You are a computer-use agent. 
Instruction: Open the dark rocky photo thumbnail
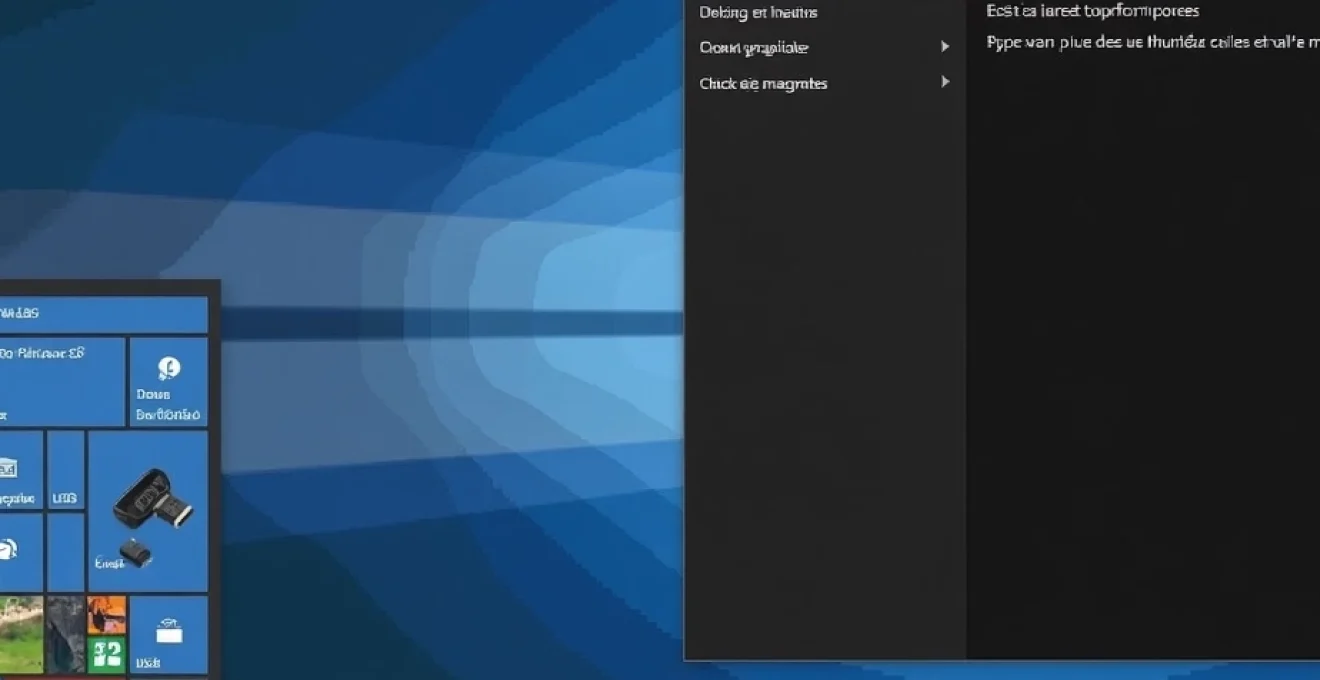(x=66, y=635)
